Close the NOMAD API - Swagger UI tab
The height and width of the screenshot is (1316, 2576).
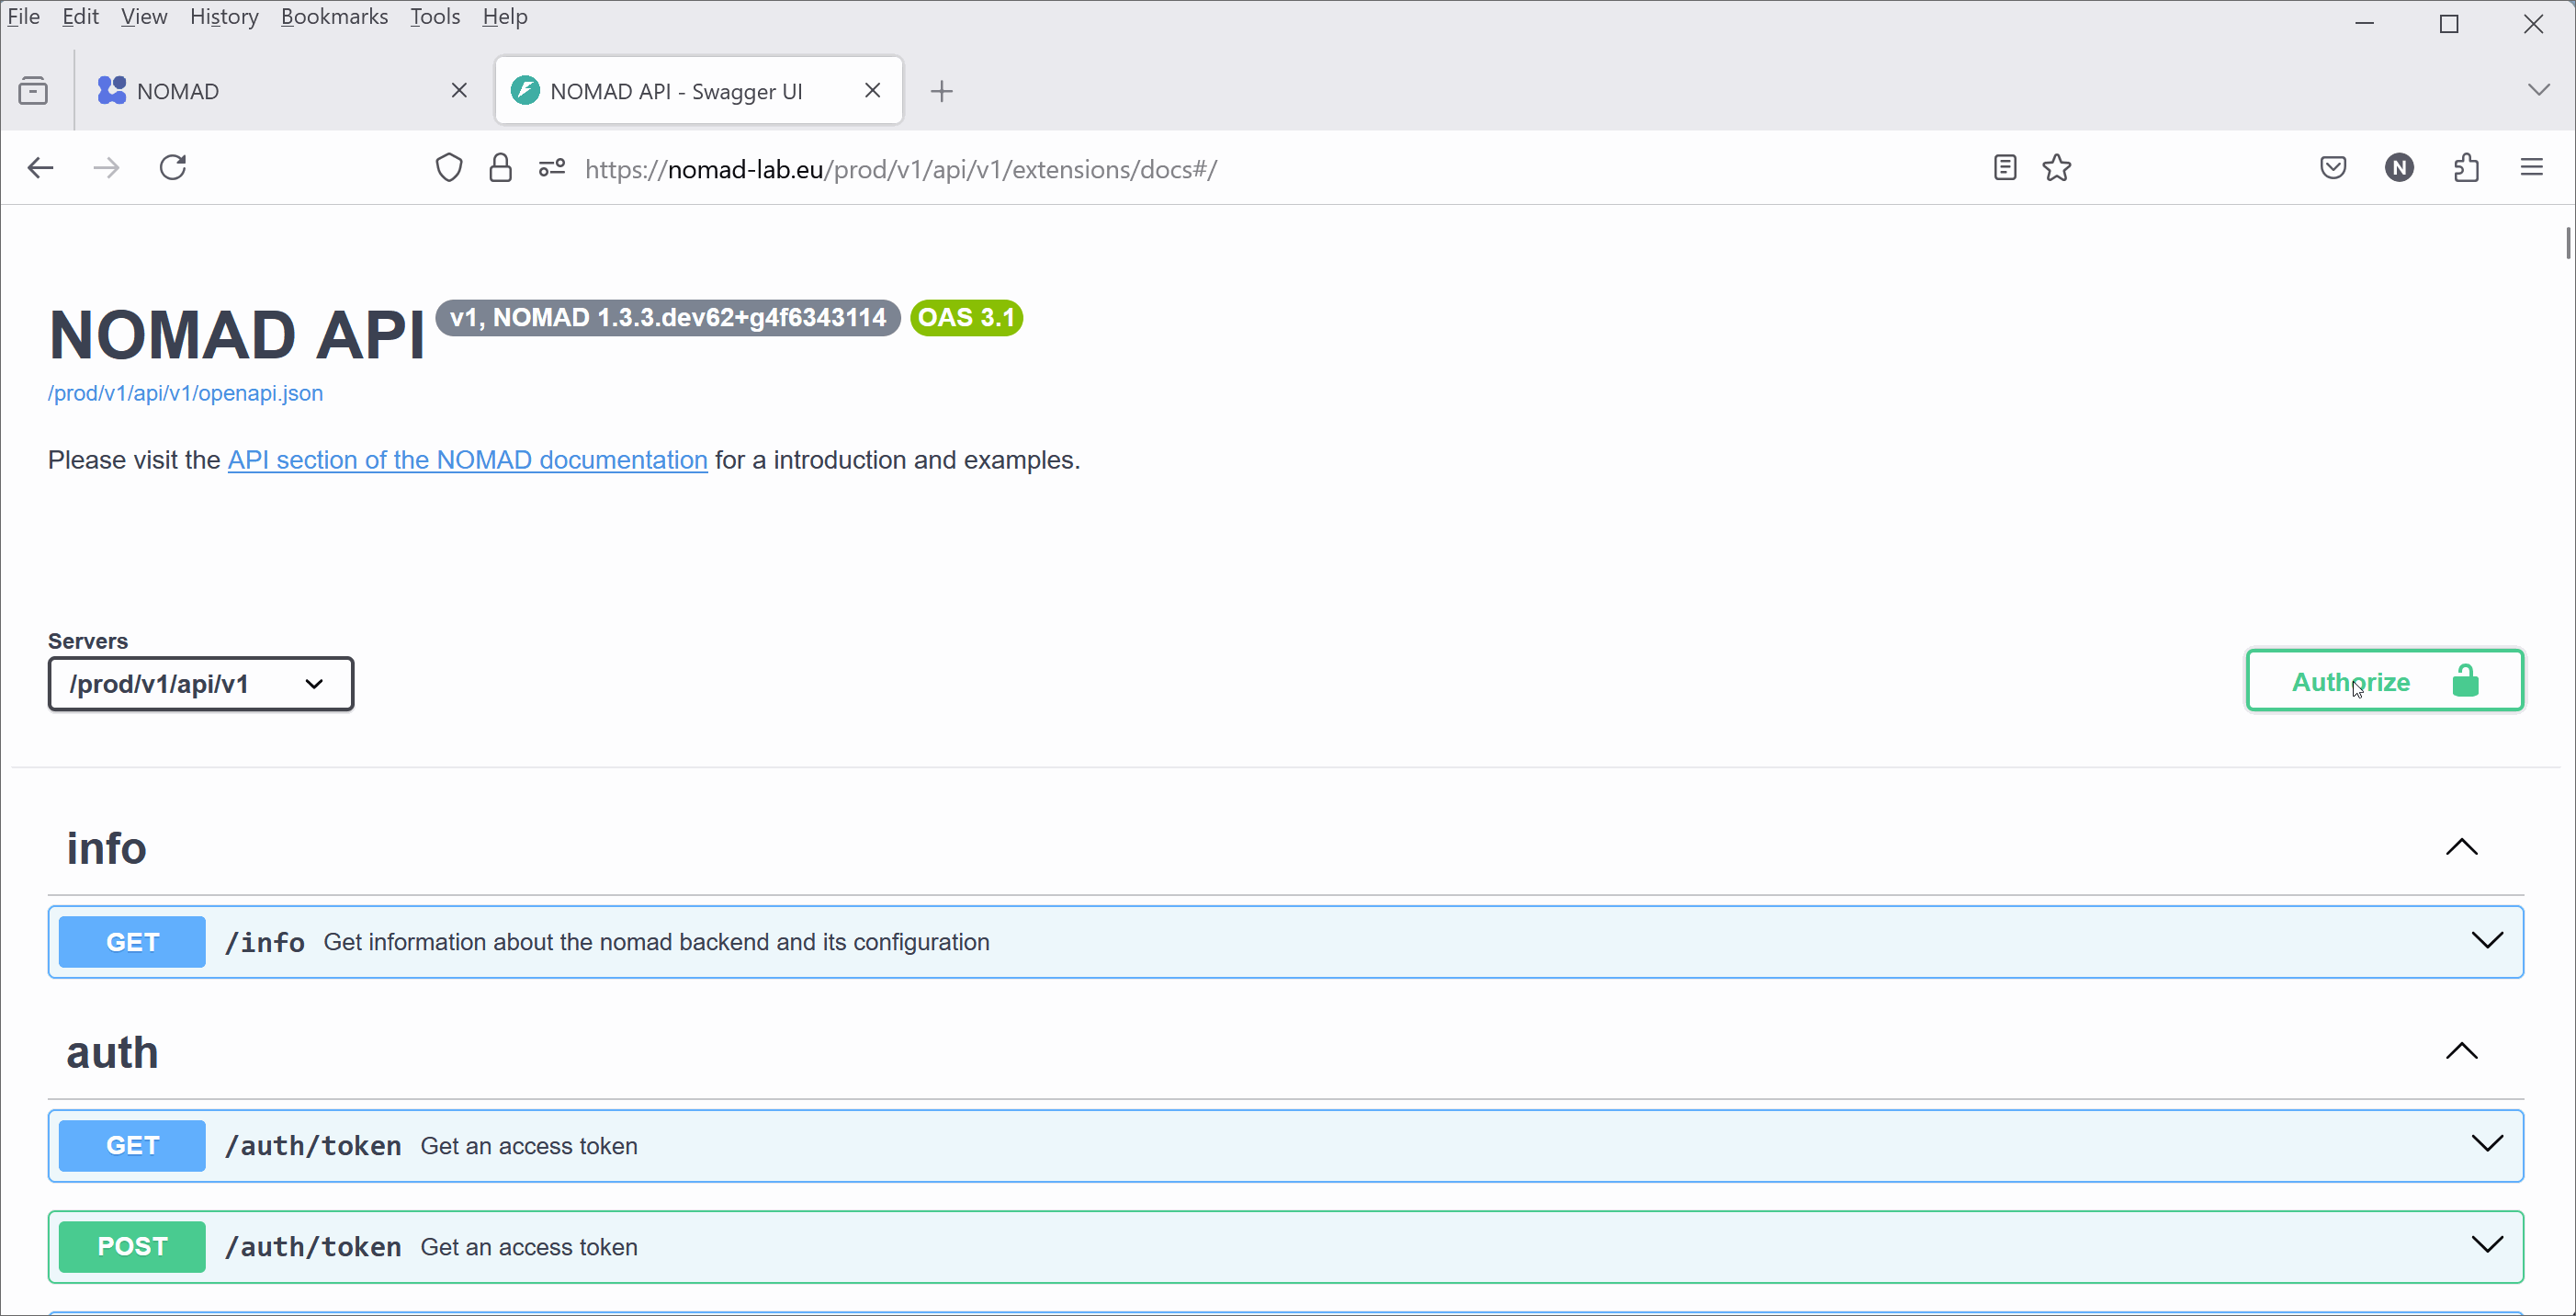pos(872,90)
